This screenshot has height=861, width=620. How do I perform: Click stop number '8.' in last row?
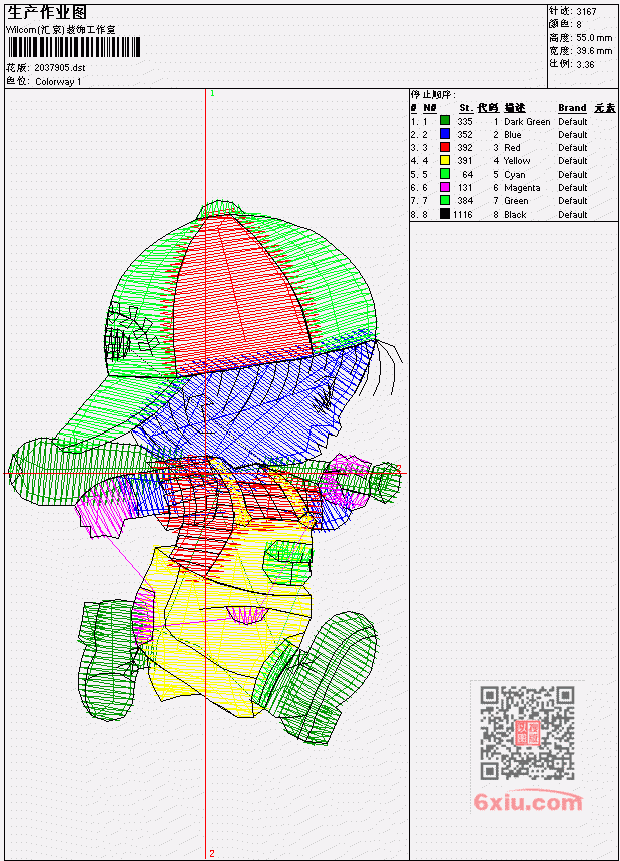click(414, 215)
